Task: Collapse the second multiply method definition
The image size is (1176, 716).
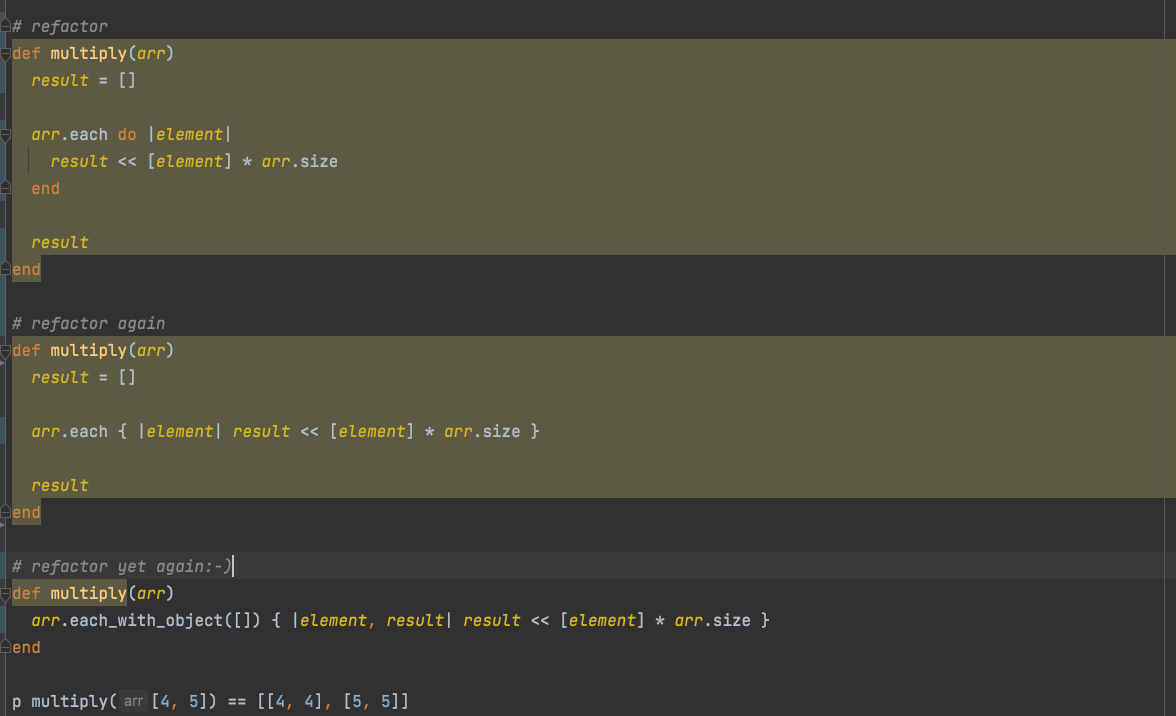Action: pyautogui.click(x=4, y=350)
